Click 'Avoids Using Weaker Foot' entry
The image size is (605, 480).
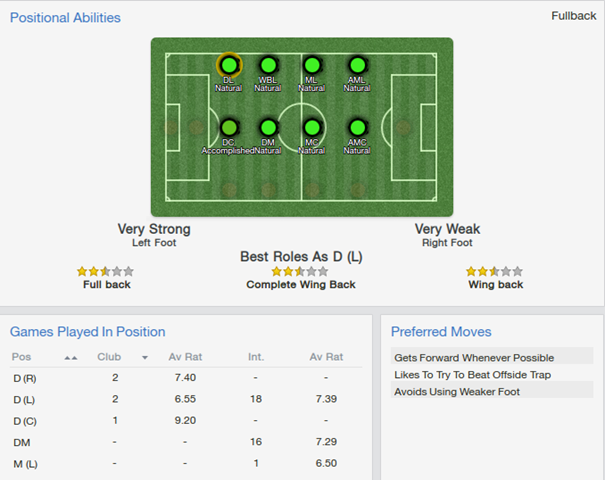[459, 391]
